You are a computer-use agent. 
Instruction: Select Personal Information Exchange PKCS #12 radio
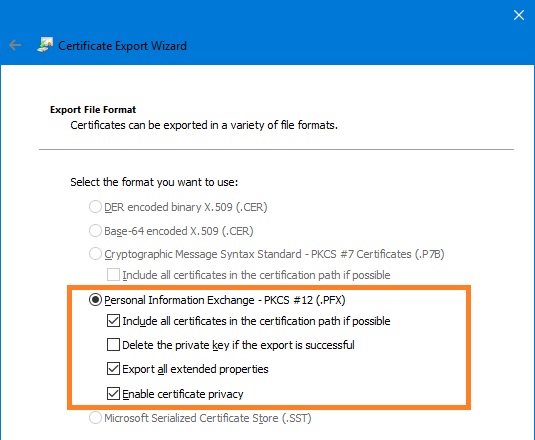95,300
